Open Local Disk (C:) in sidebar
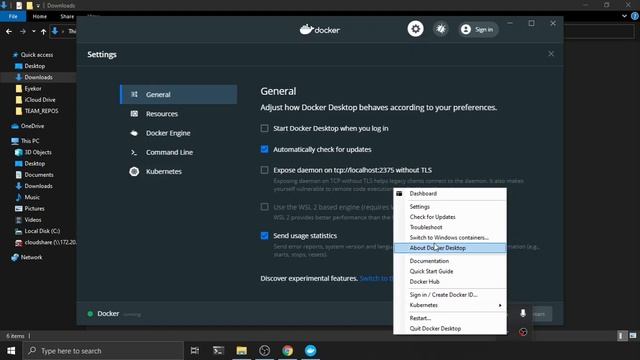Viewport: 640px width, 360px height. 42,231
